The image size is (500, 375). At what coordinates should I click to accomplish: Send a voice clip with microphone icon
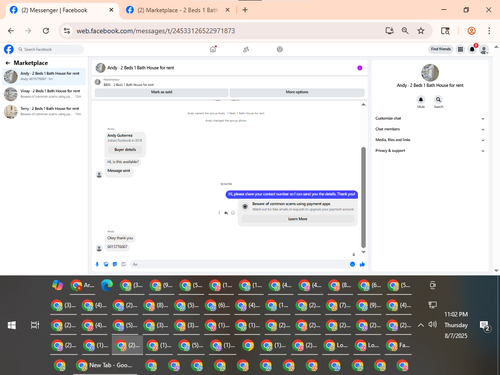(x=97, y=264)
